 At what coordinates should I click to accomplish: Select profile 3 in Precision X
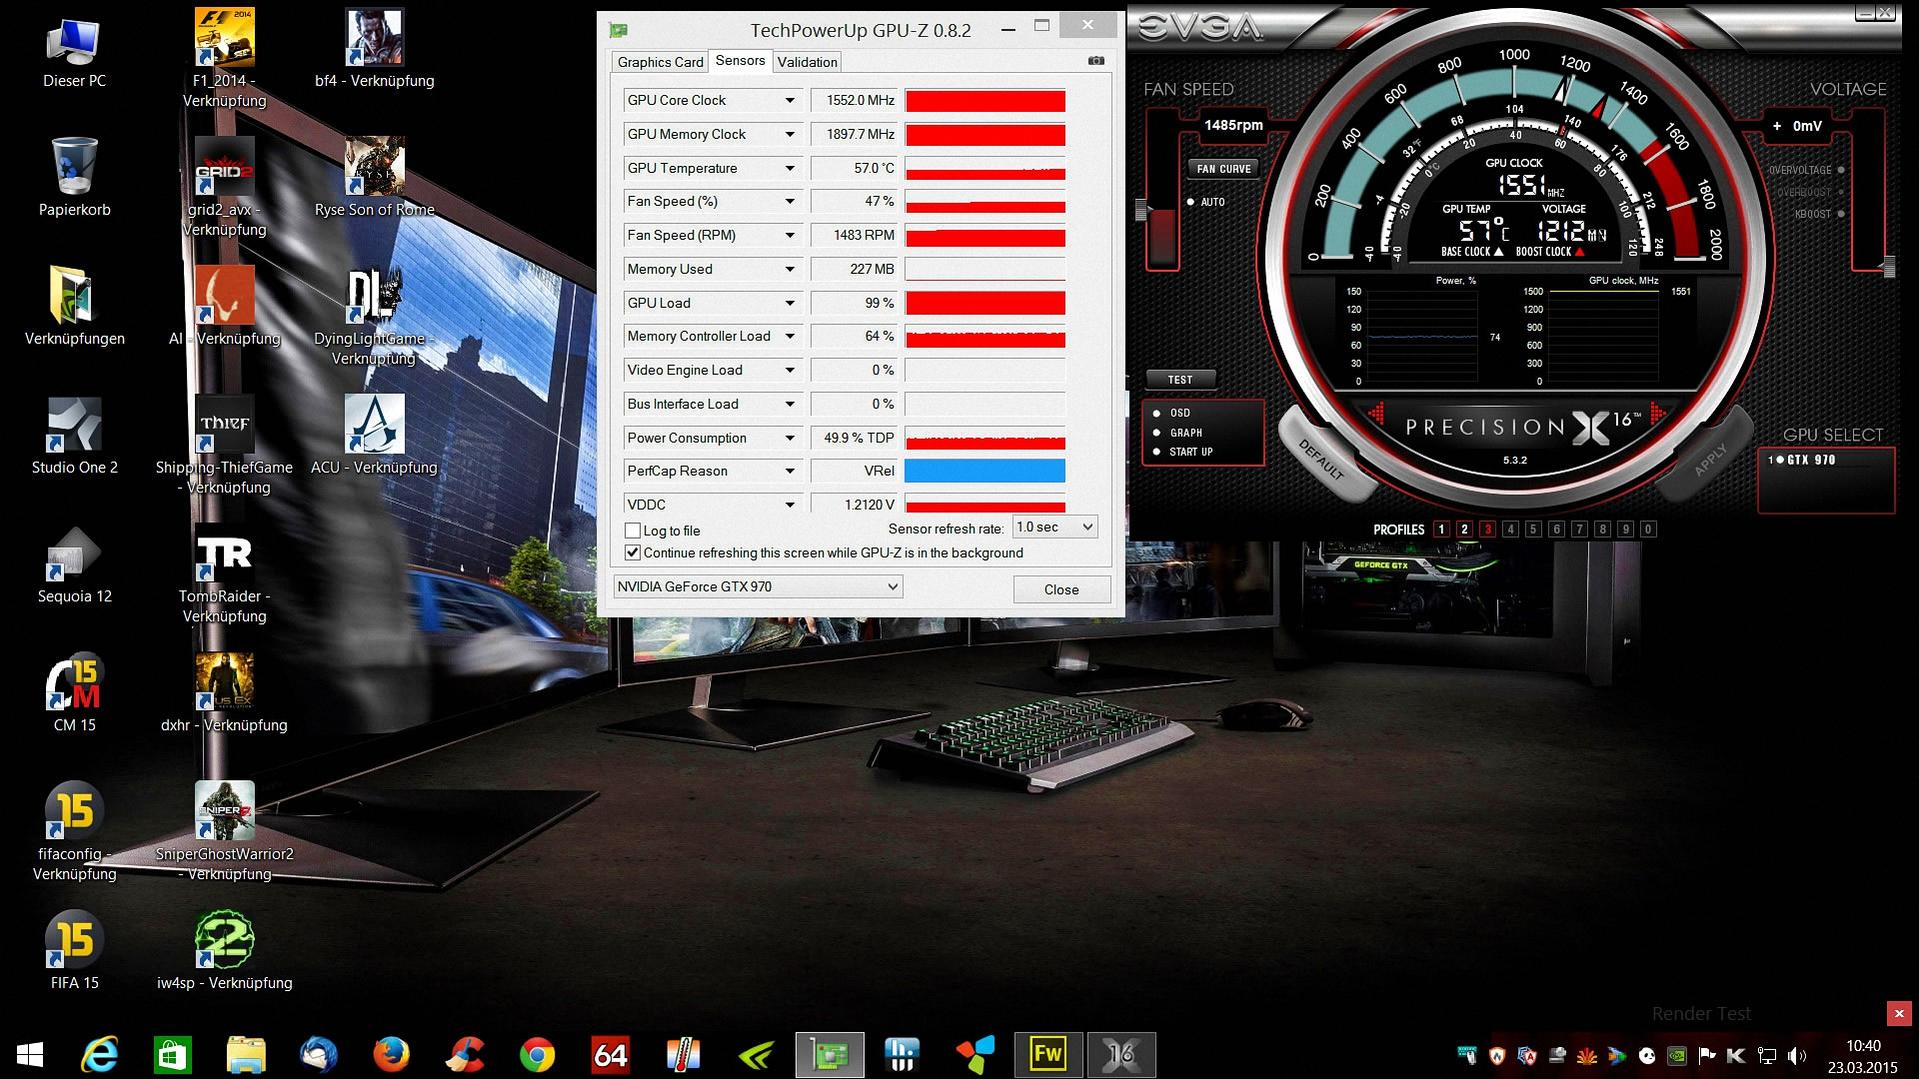1487,529
